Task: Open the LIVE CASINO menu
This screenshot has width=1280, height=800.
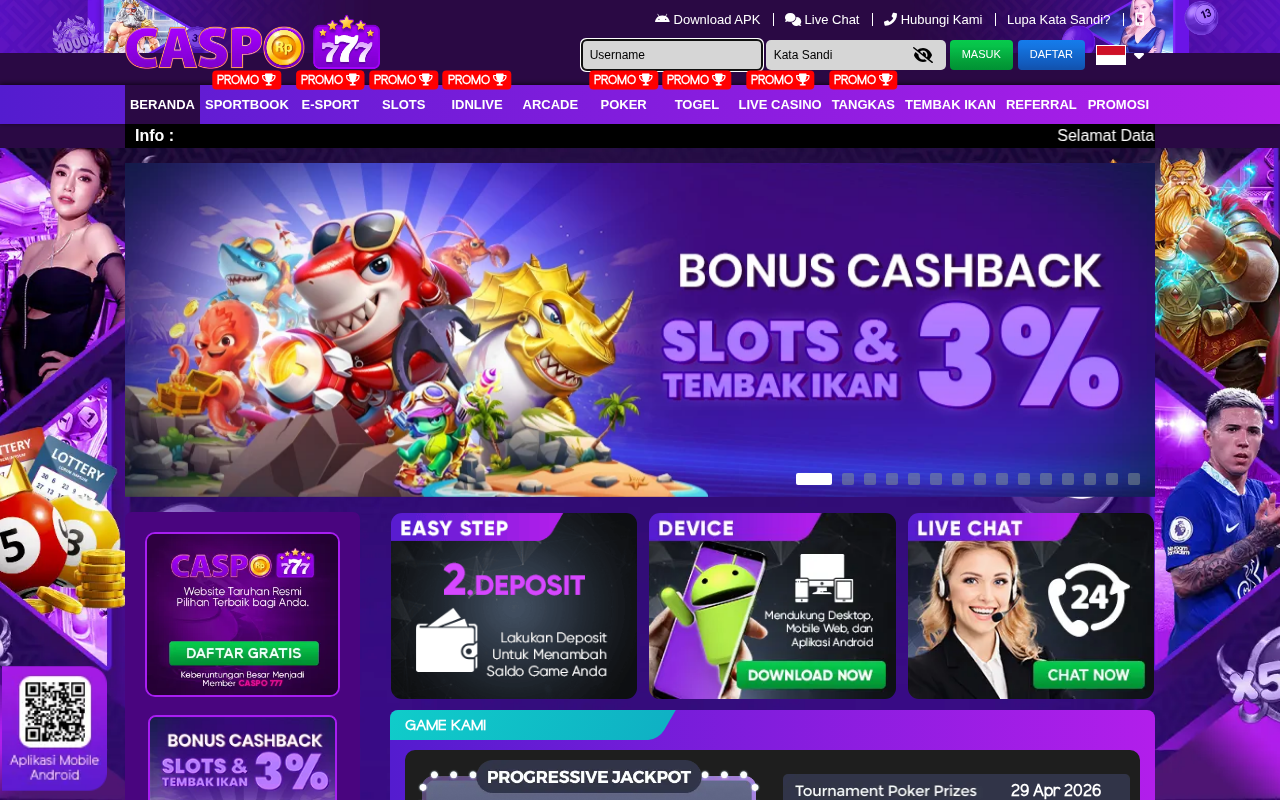Action: point(780,104)
